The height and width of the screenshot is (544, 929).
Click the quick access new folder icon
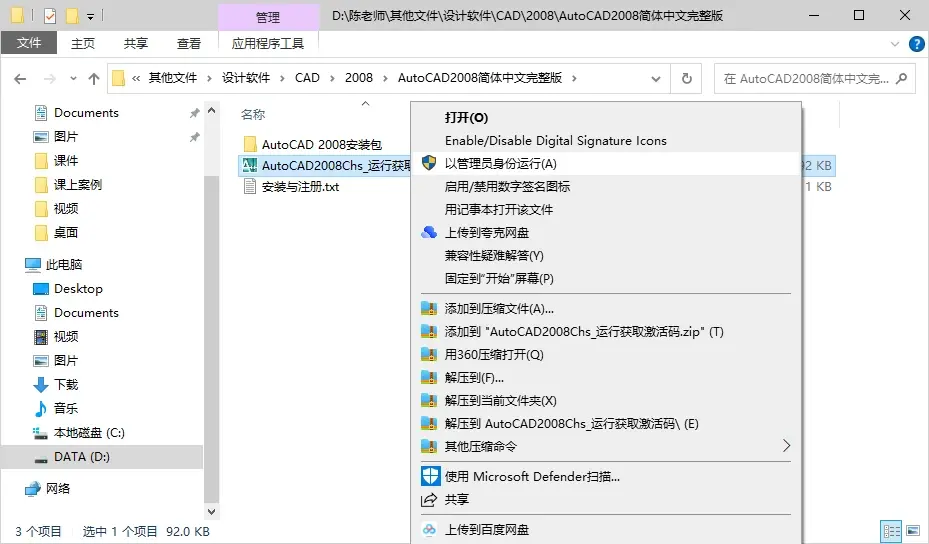pos(72,15)
